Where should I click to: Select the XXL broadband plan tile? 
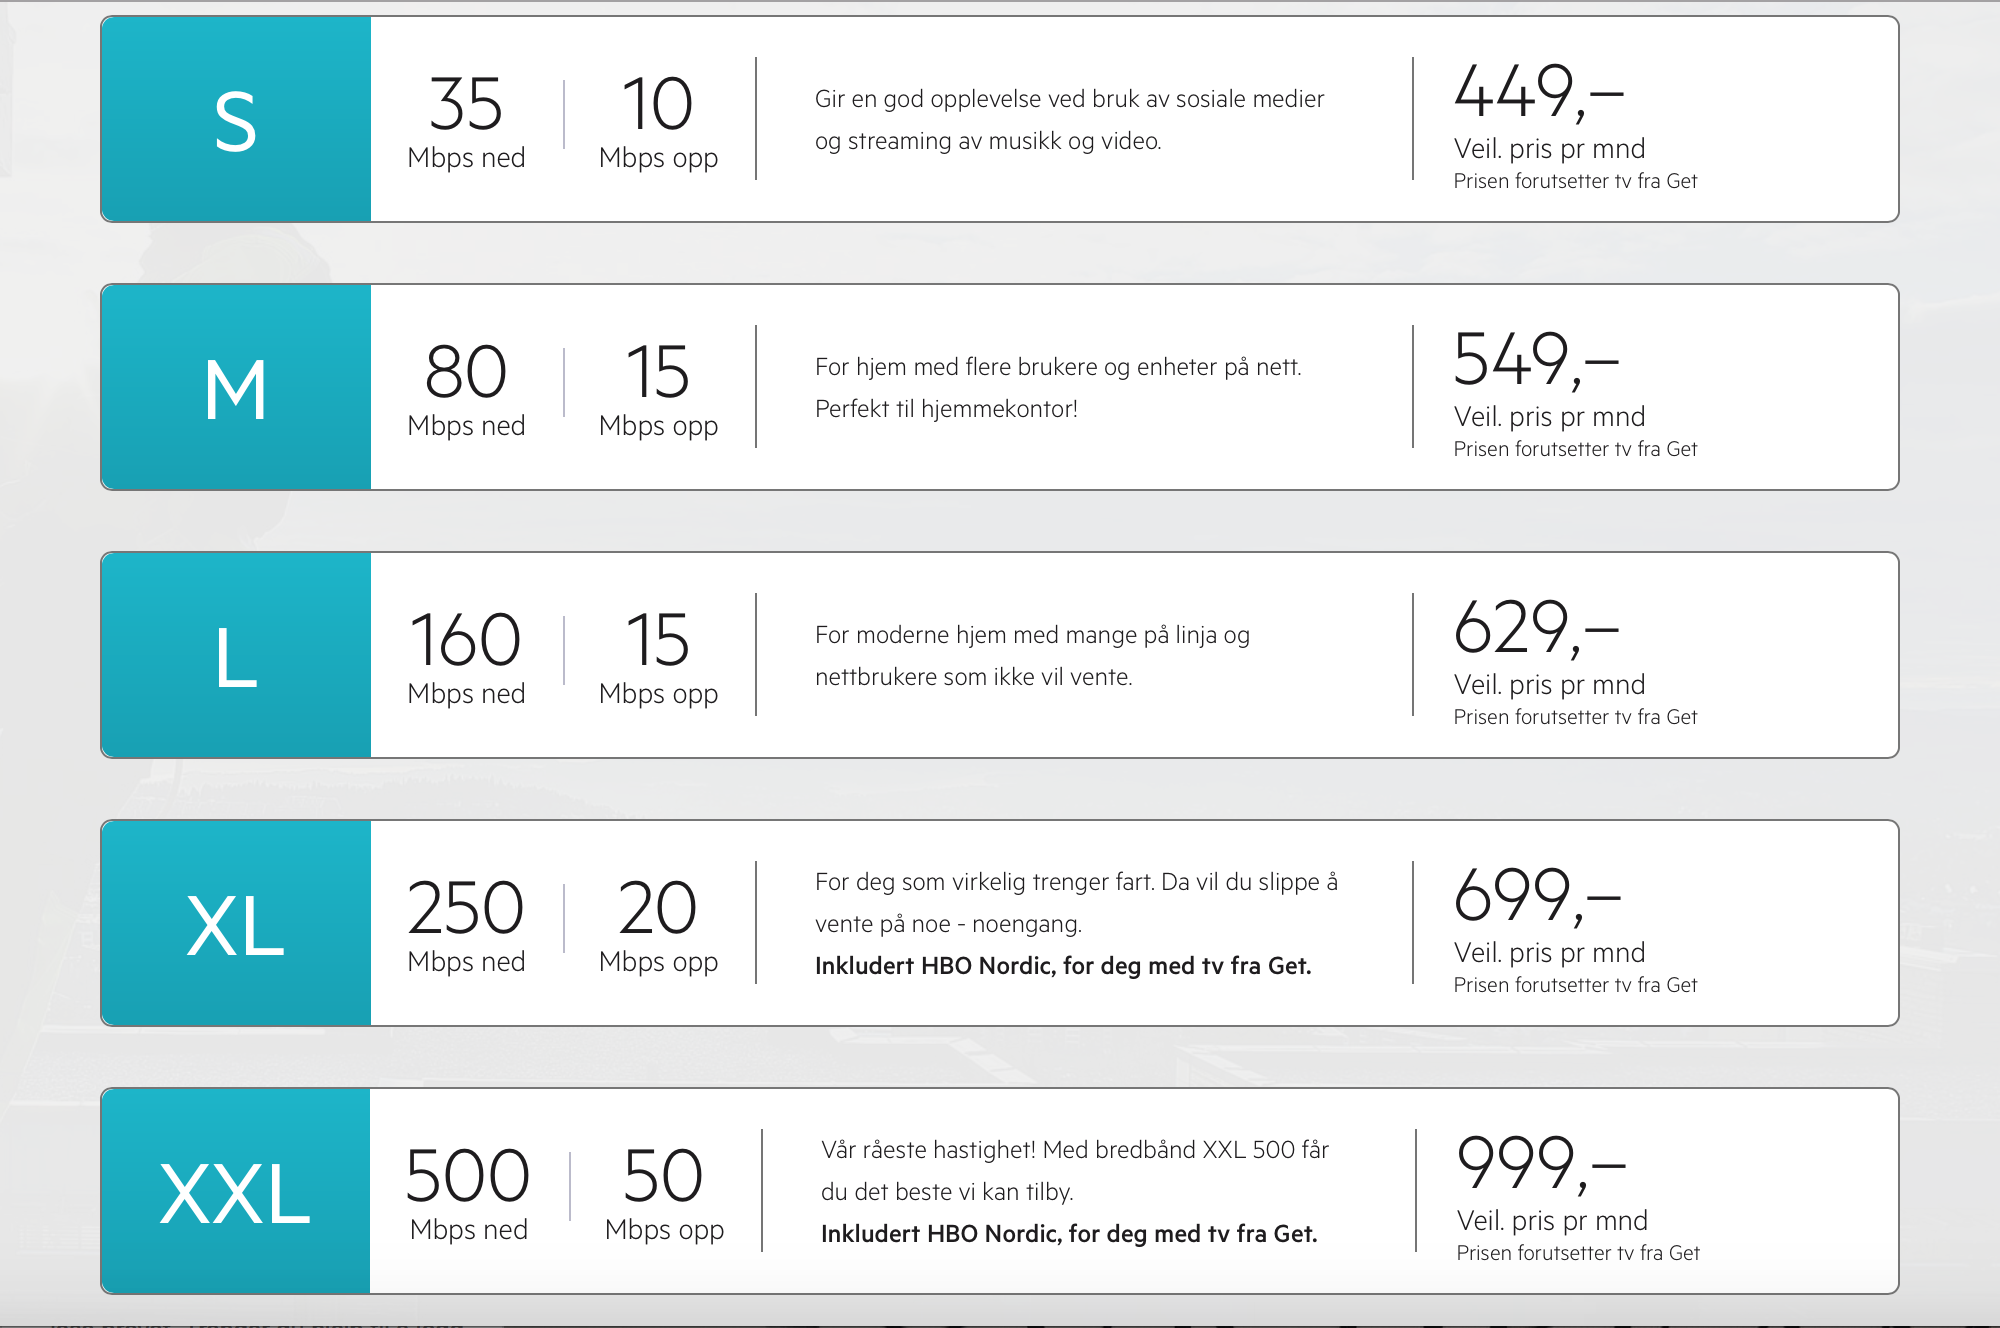[1000, 1191]
